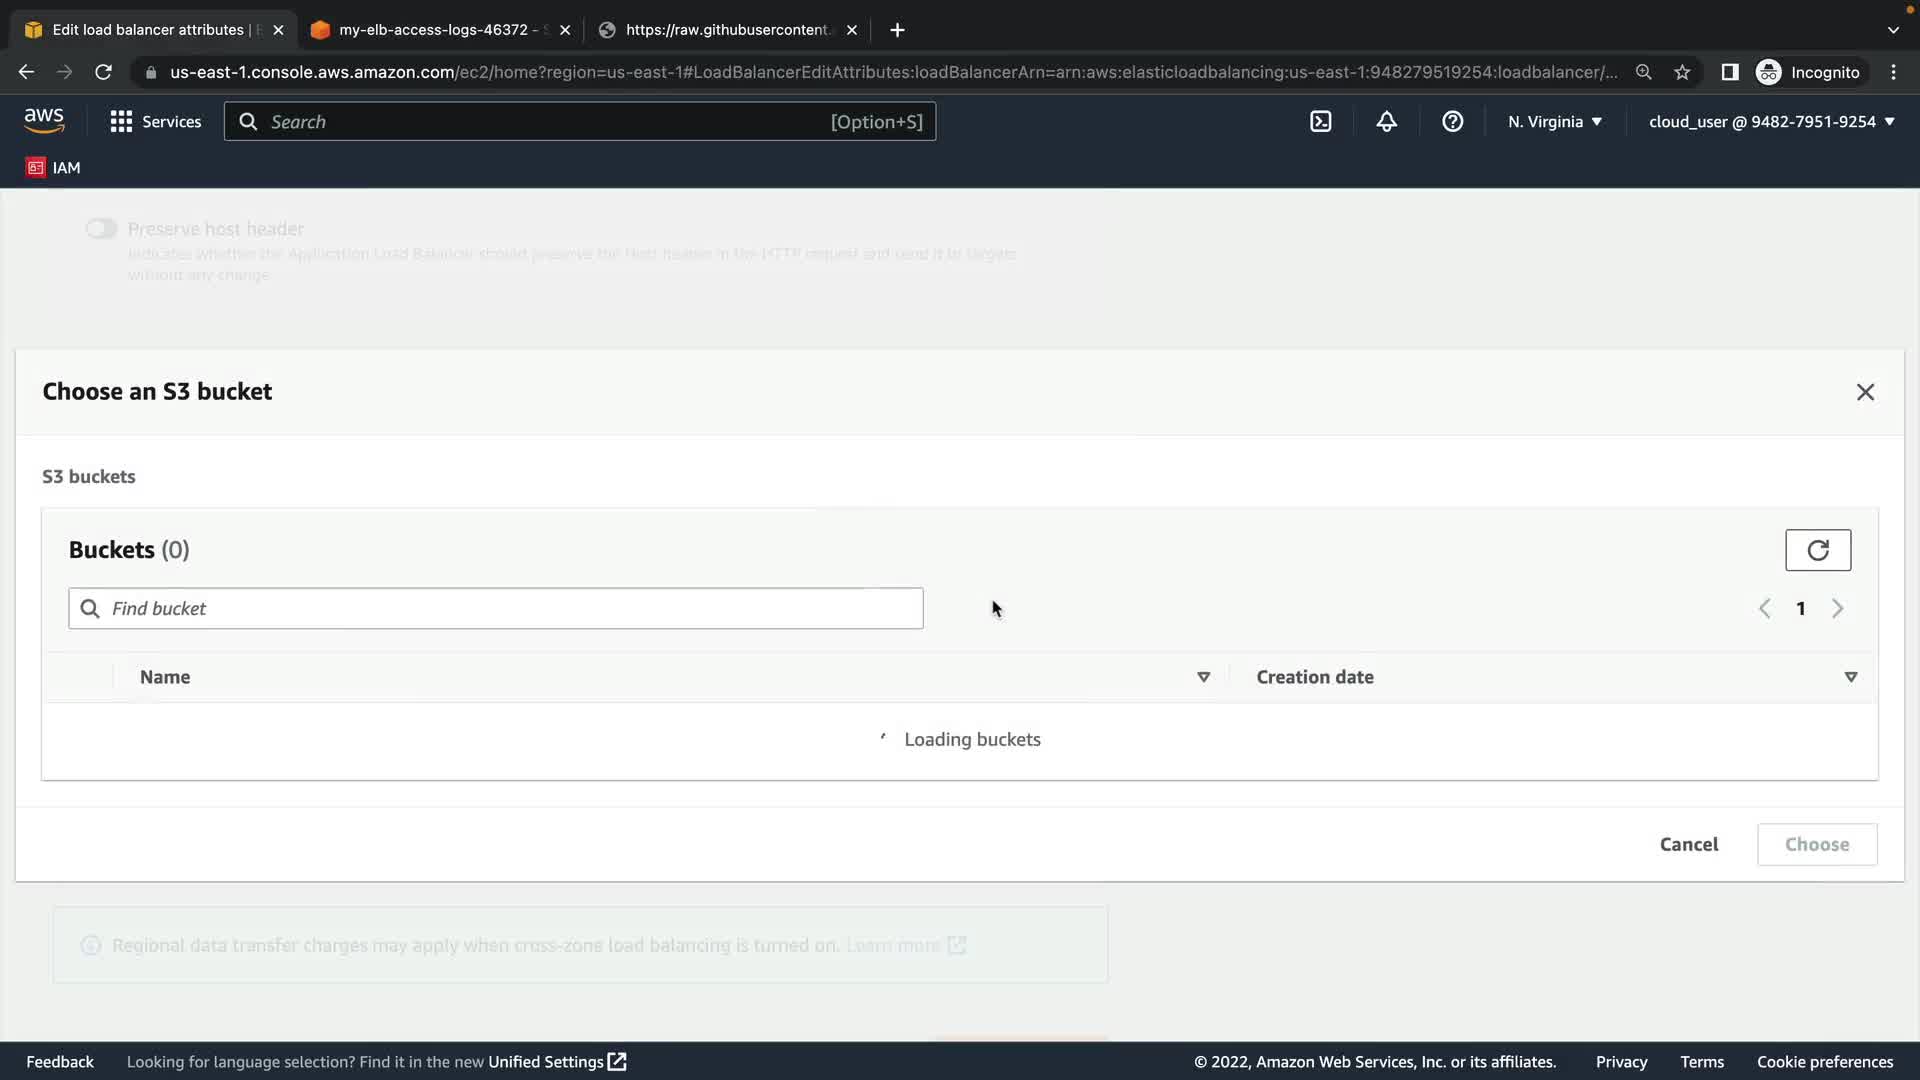Click the AWS logo home icon

click(x=44, y=121)
